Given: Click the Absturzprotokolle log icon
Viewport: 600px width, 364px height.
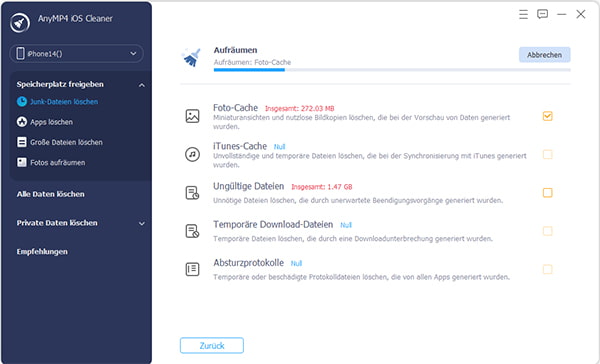Looking at the screenshot, I should [192, 269].
